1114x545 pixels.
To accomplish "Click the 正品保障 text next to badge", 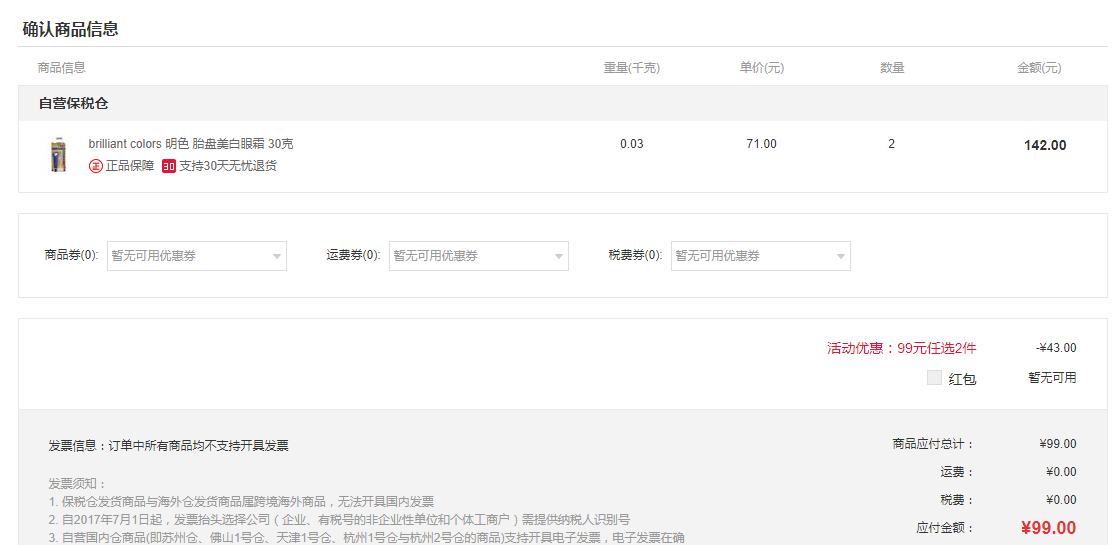I will tap(130, 166).
